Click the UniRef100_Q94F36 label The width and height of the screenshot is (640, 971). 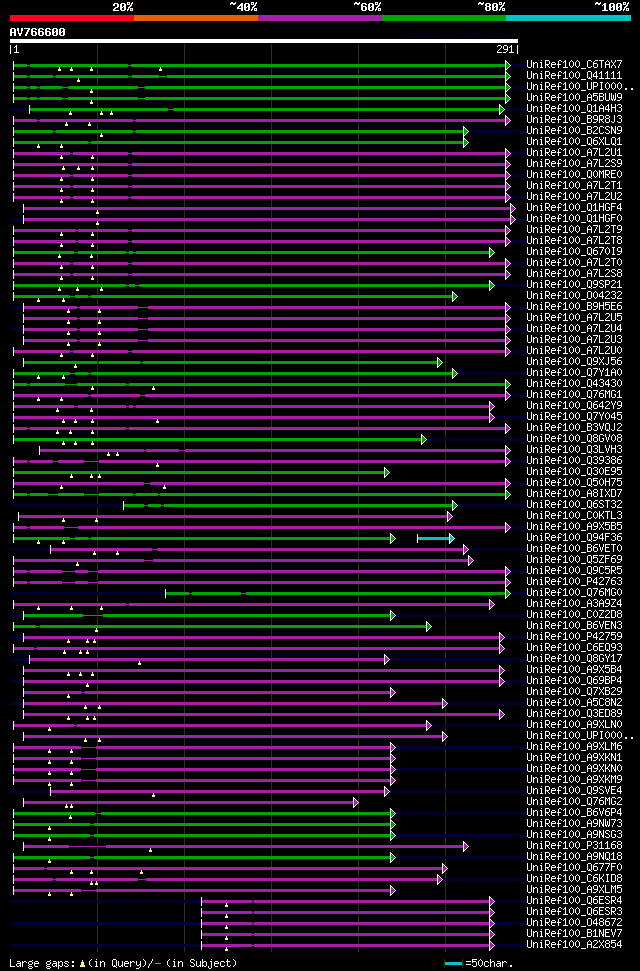[x=574, y=538]
